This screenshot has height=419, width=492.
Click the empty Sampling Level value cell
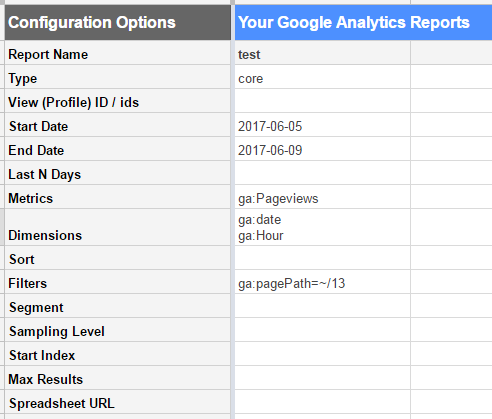click(322, 330)
